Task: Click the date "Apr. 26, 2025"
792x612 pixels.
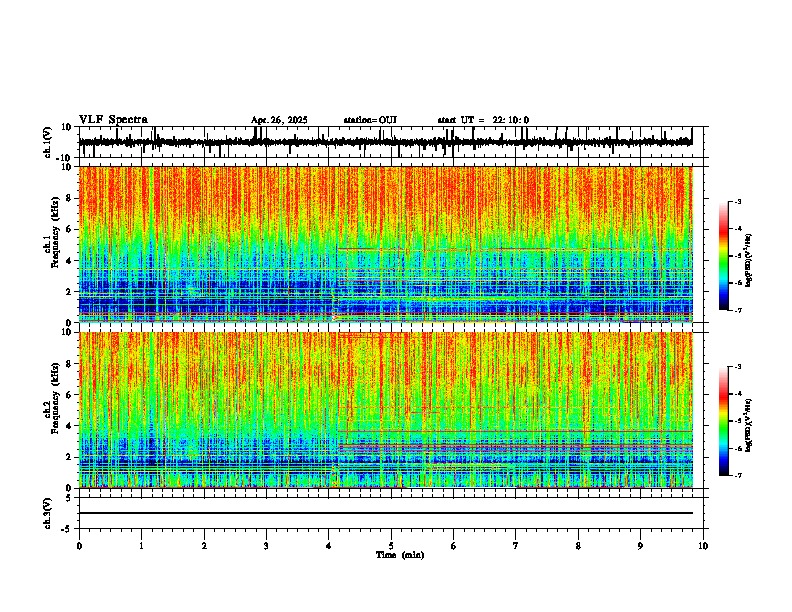Action: click(x=279, y=120)
